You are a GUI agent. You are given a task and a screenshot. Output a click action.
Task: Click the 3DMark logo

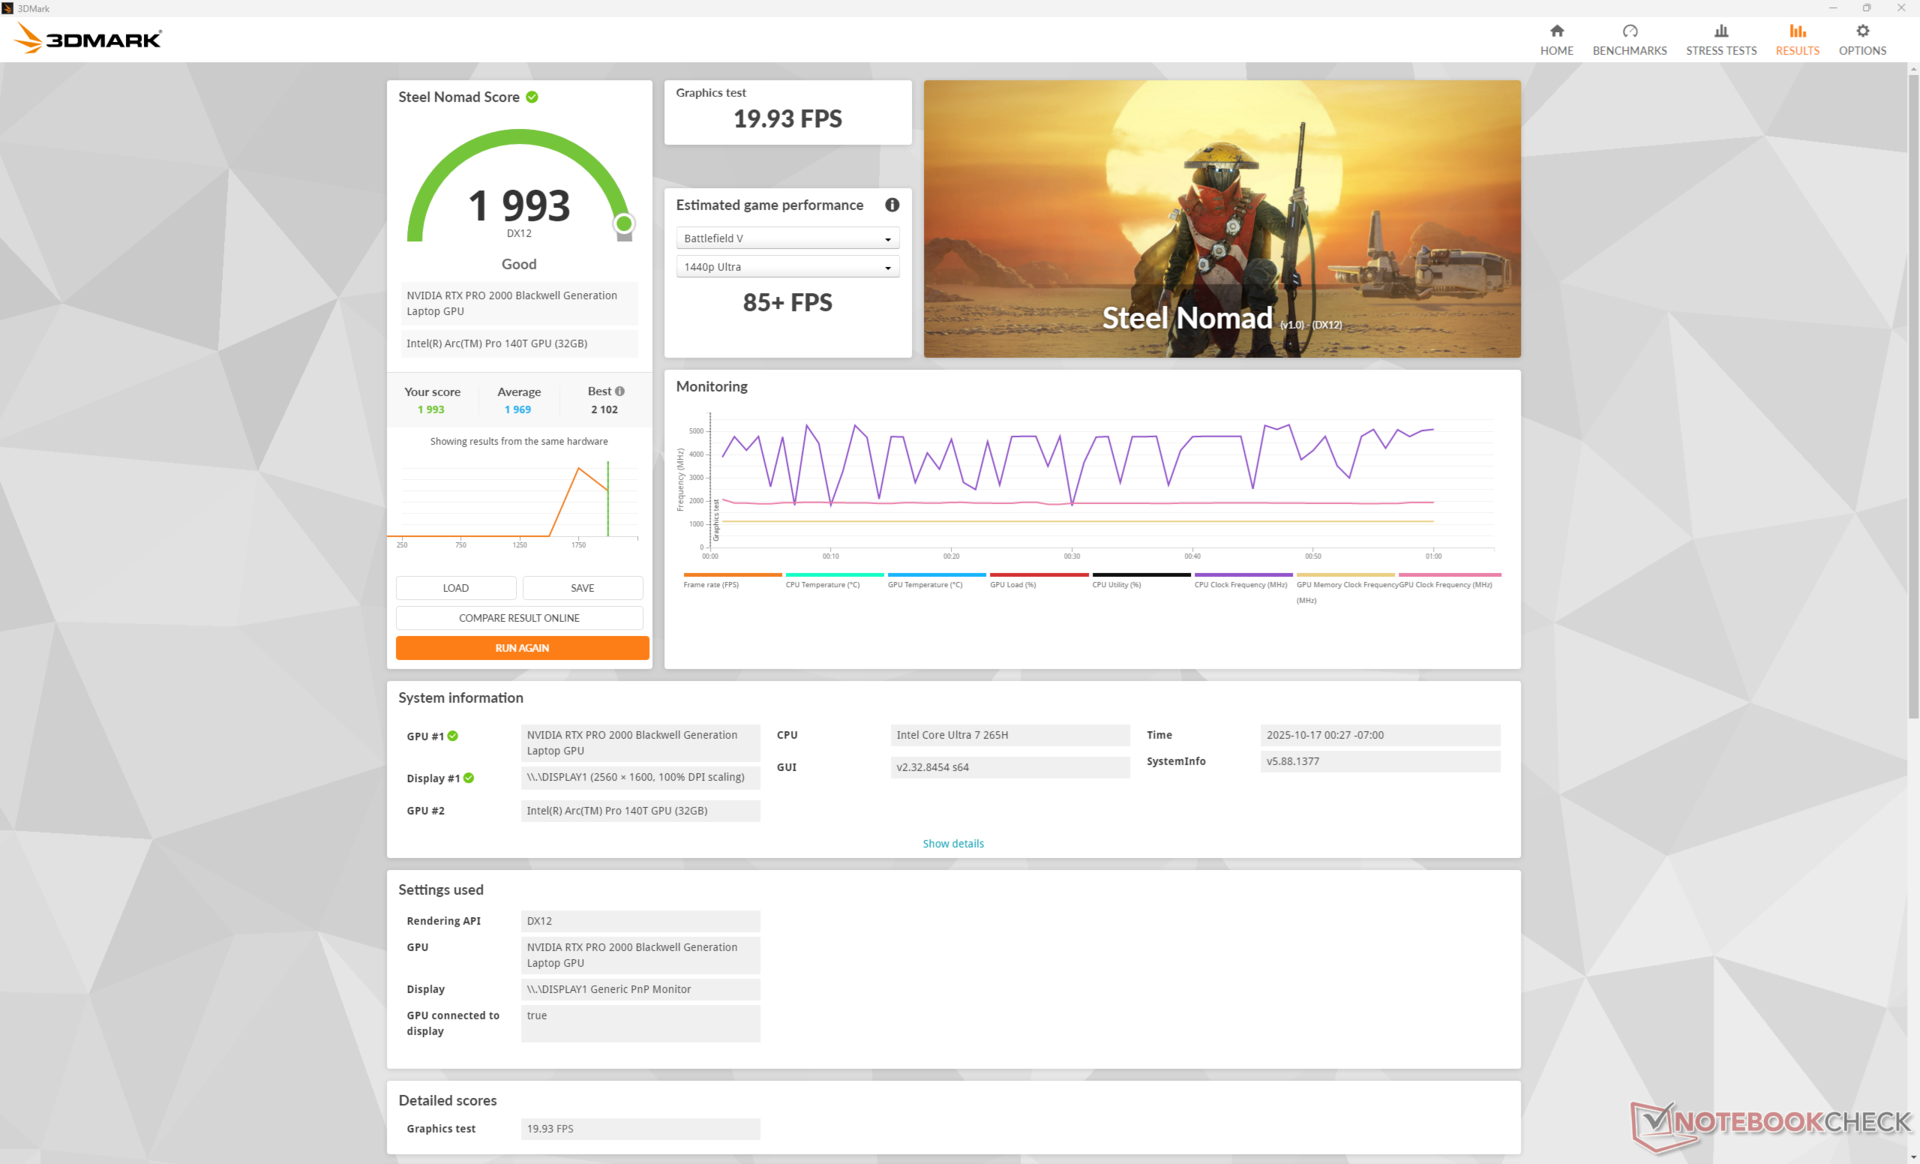(x=88, y=39)
